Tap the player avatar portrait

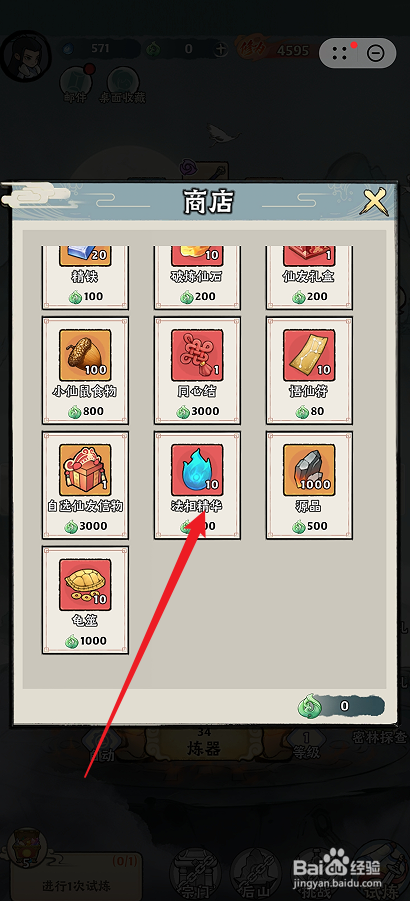pos(26,56)
